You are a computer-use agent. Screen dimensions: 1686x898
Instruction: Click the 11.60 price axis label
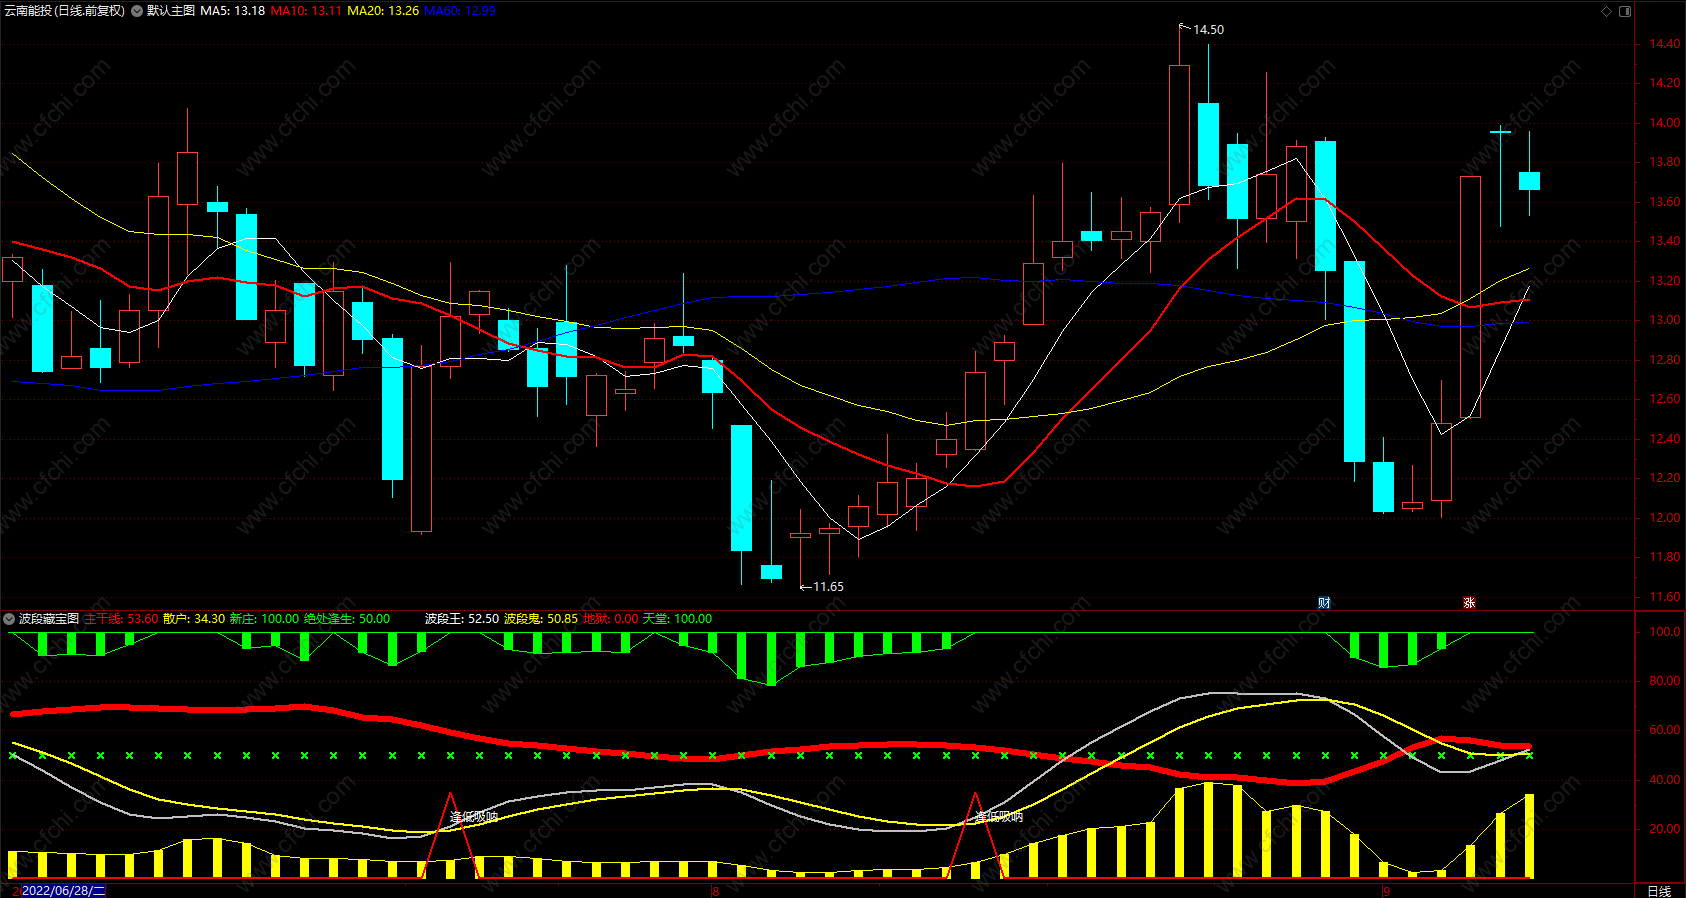coord(1665,597)
